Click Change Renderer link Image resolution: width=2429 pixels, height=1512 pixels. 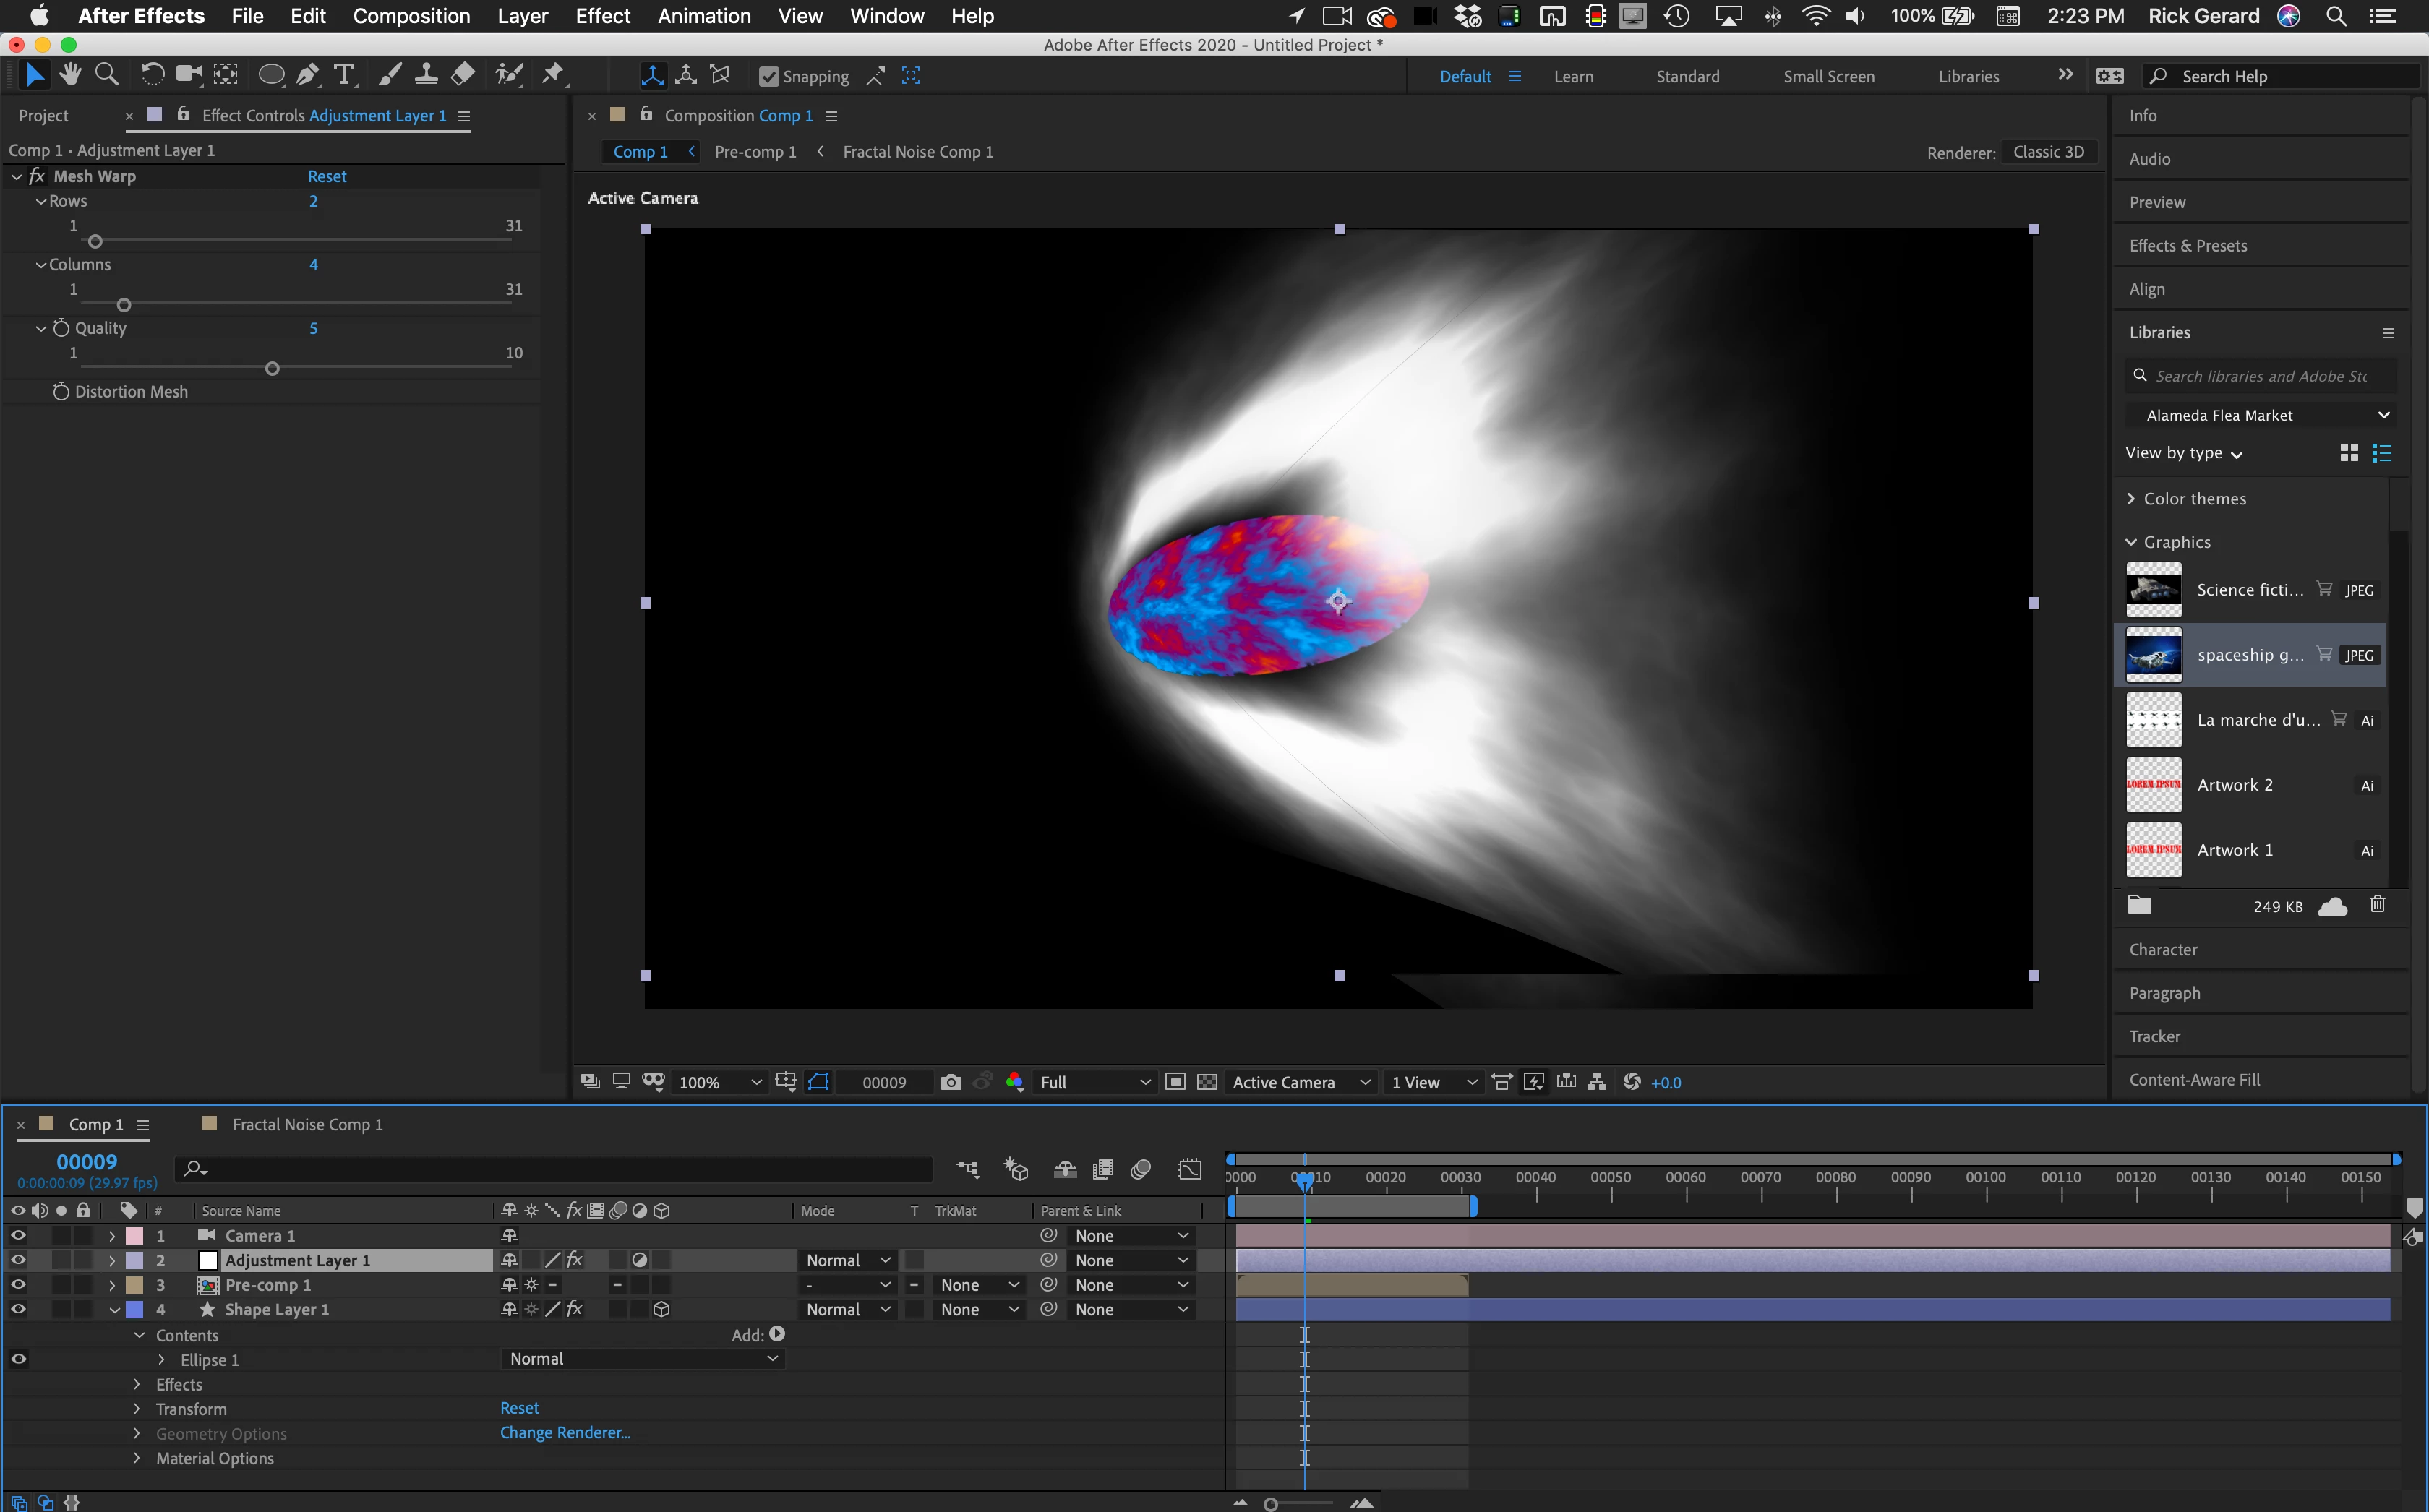point(565,1432)
